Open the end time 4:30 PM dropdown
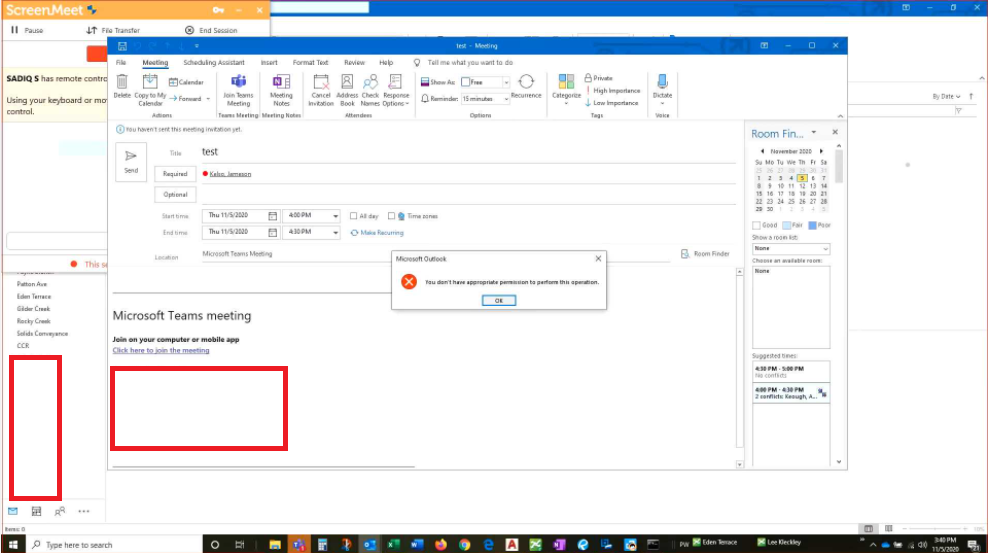The height and width of the screenshot is (553, 989). point(336,232)
